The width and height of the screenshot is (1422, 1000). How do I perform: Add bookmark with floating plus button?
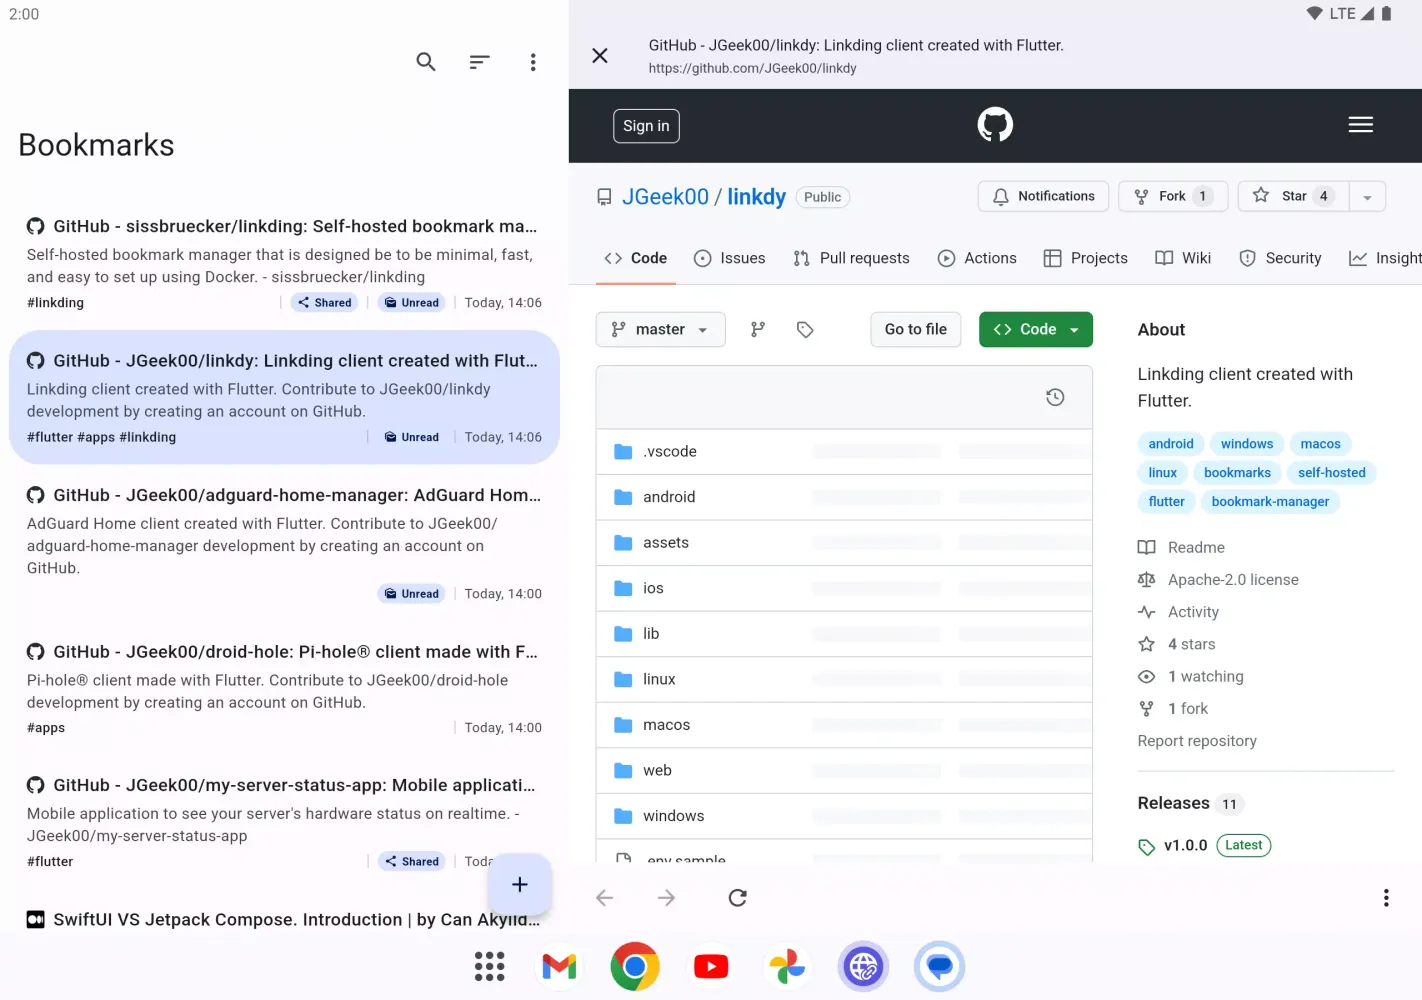click(520, 884)
